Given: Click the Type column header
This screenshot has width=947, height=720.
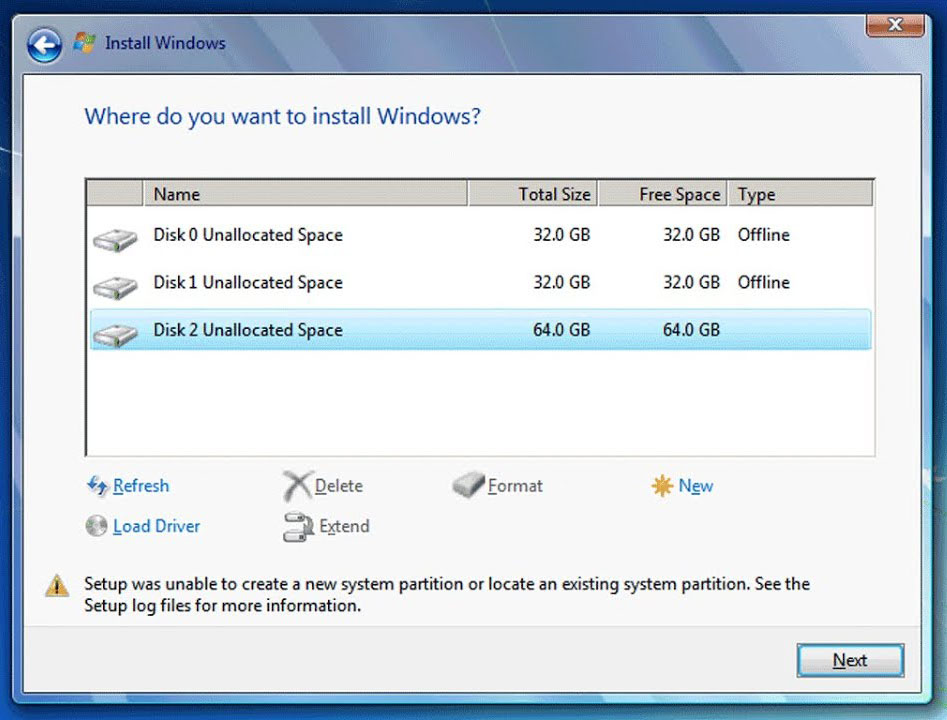Looking at the screenshot, I should pyautogui.click(x=756, y=193).
